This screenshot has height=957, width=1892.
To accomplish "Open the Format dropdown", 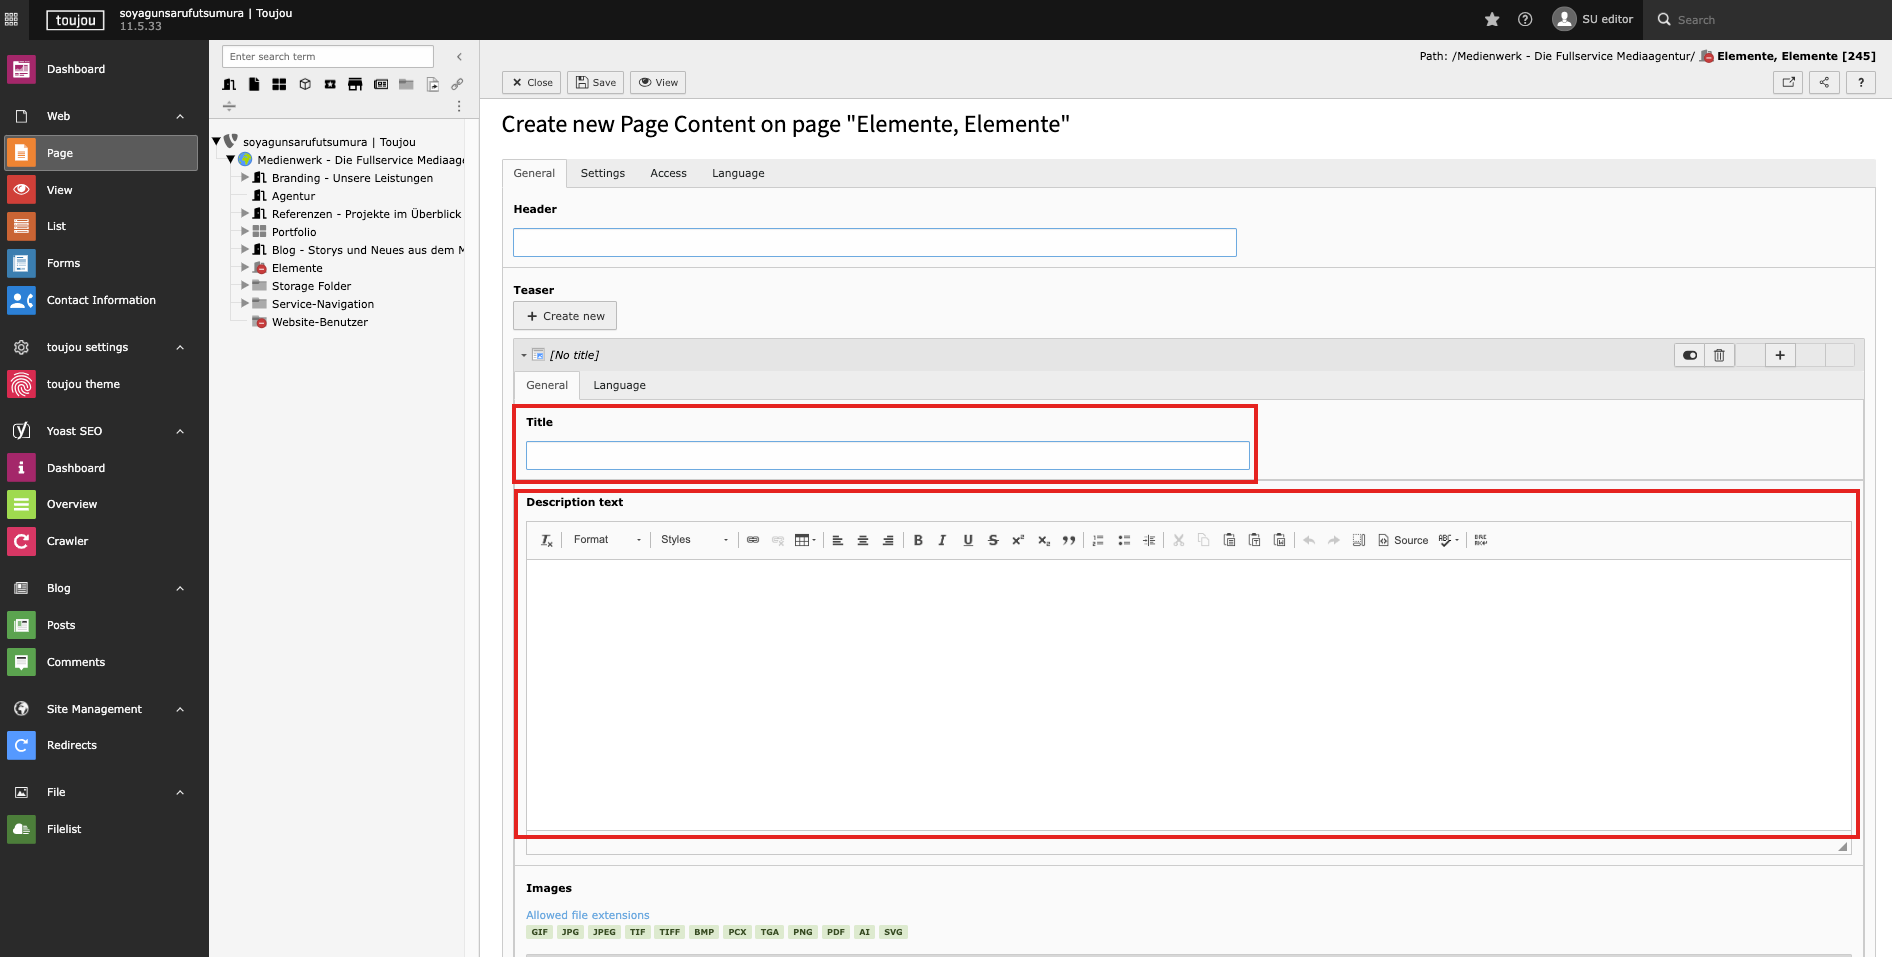I will tap(606, 540).
